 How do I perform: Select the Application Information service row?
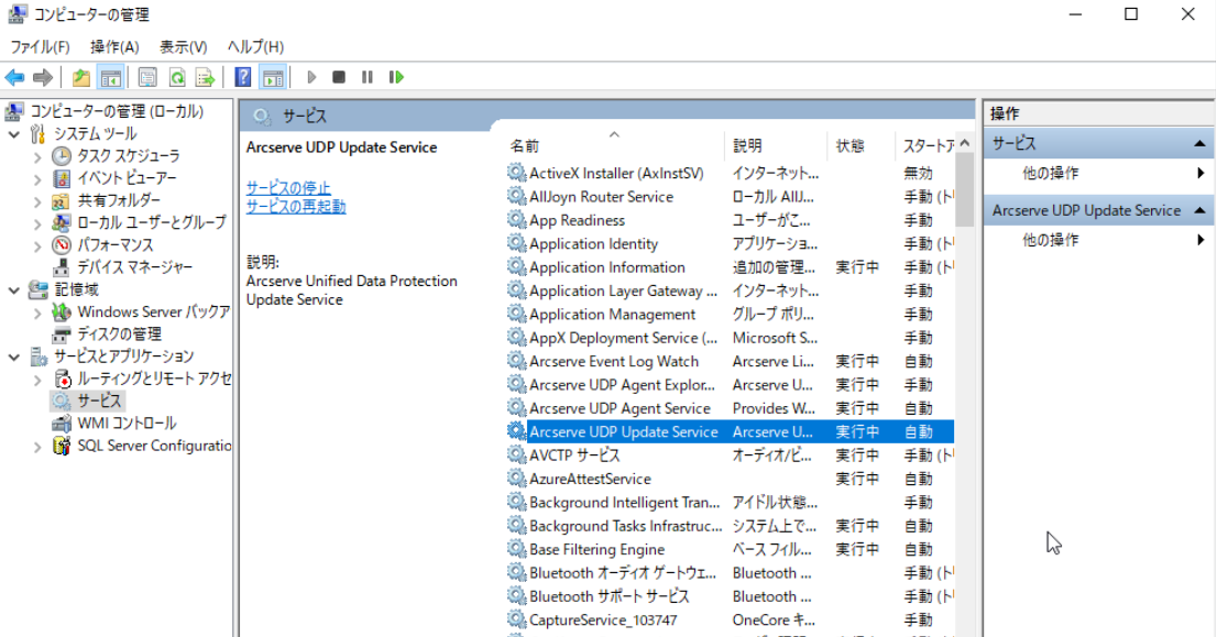(x=729, y=267)
